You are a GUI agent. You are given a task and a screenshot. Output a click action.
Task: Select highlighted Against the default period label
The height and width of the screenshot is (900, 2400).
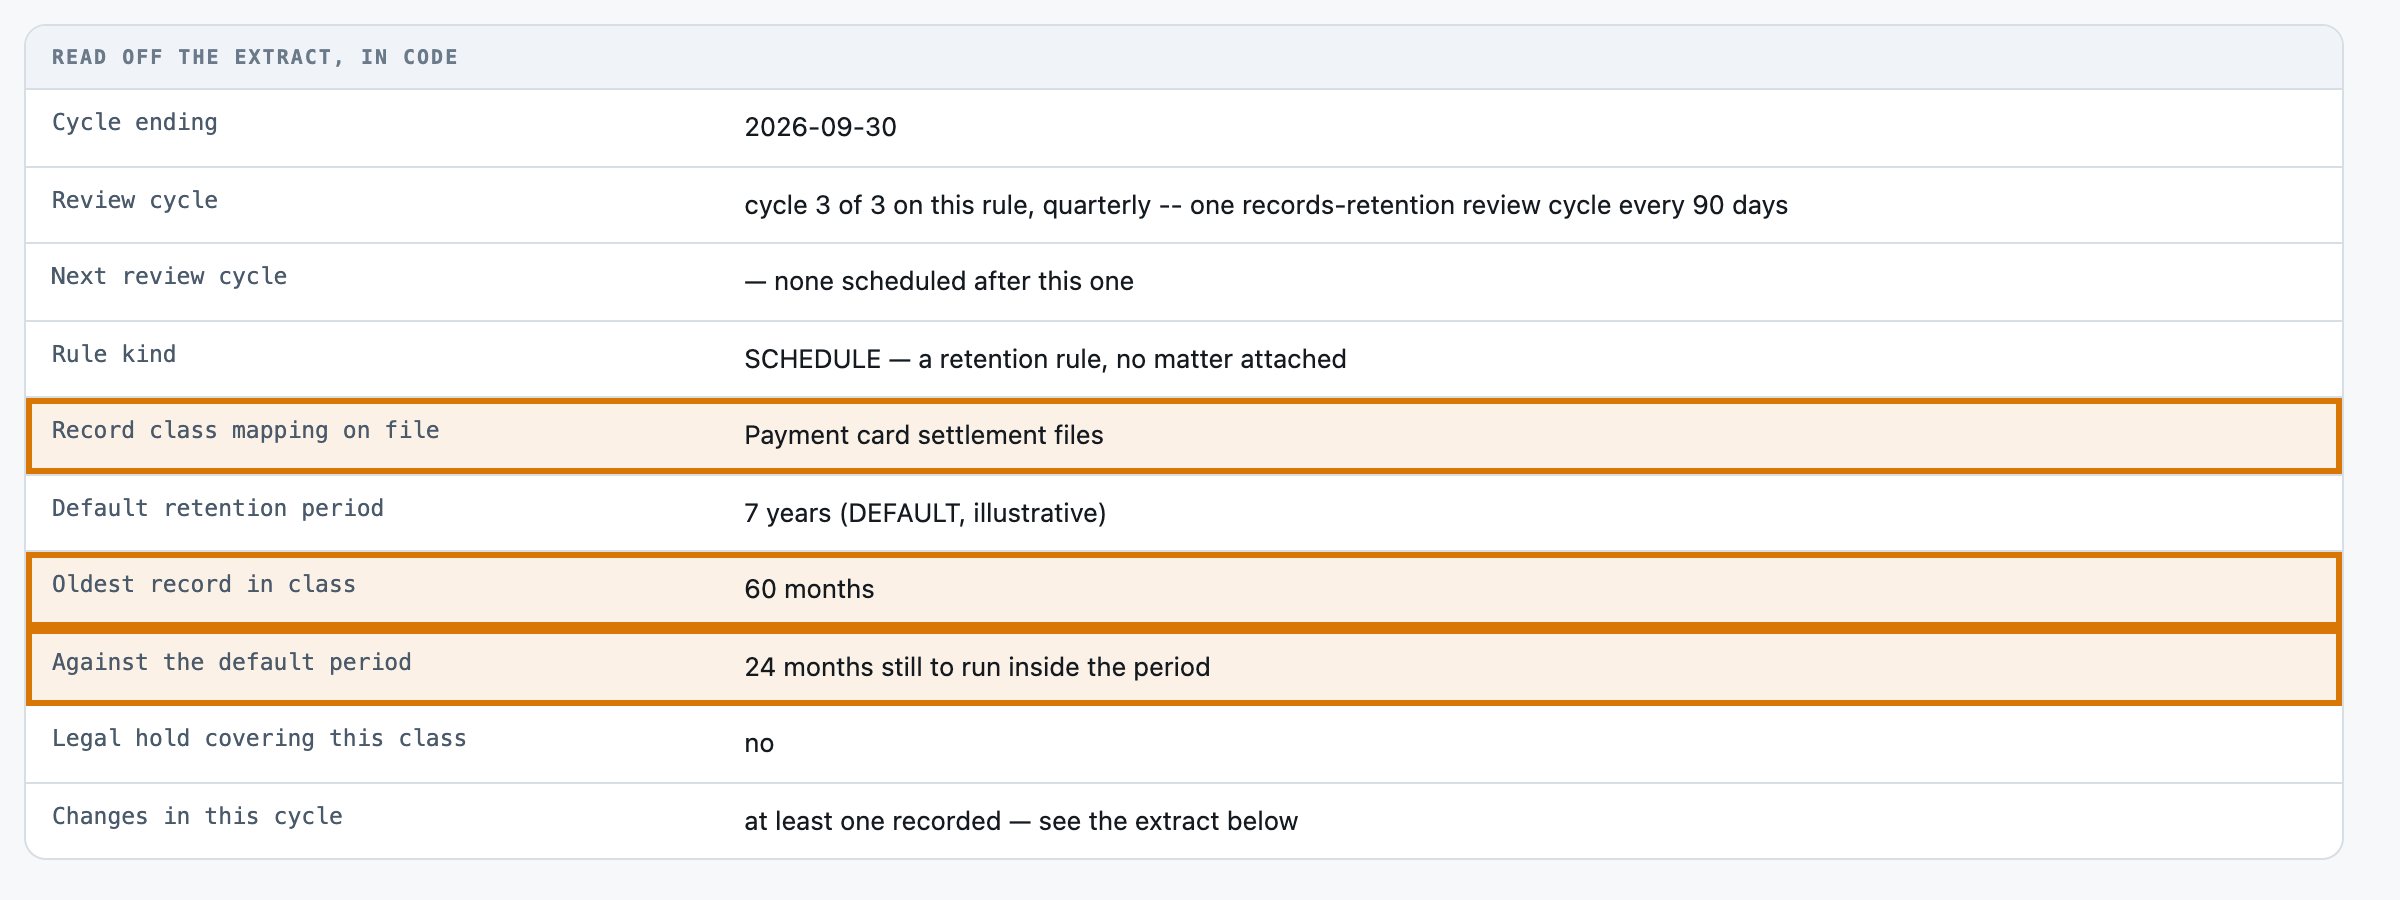click(x=232, y=662)
